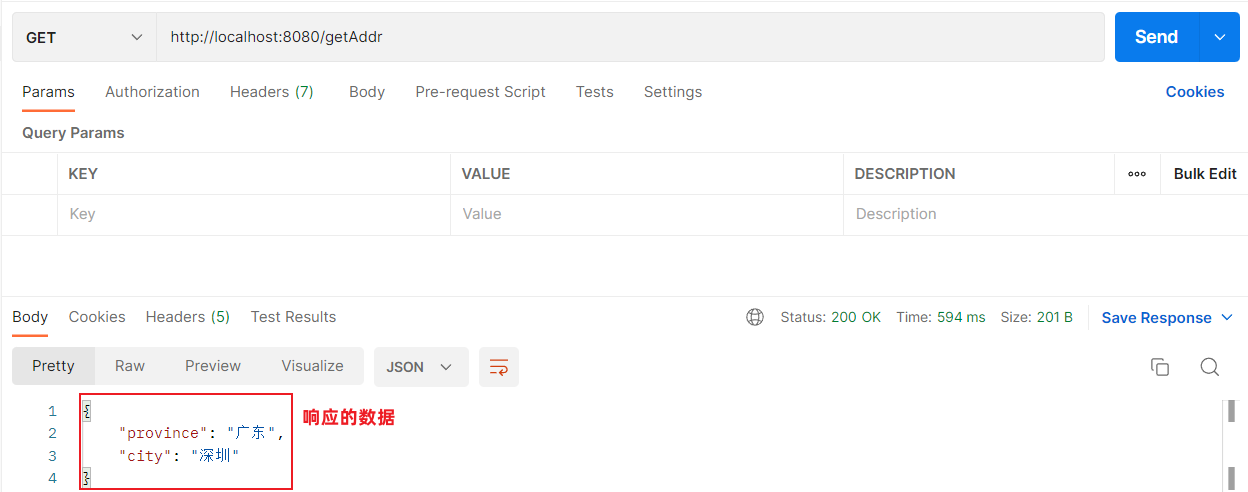
Task: Click the network globe icon near Status
Action: (755, 317)
